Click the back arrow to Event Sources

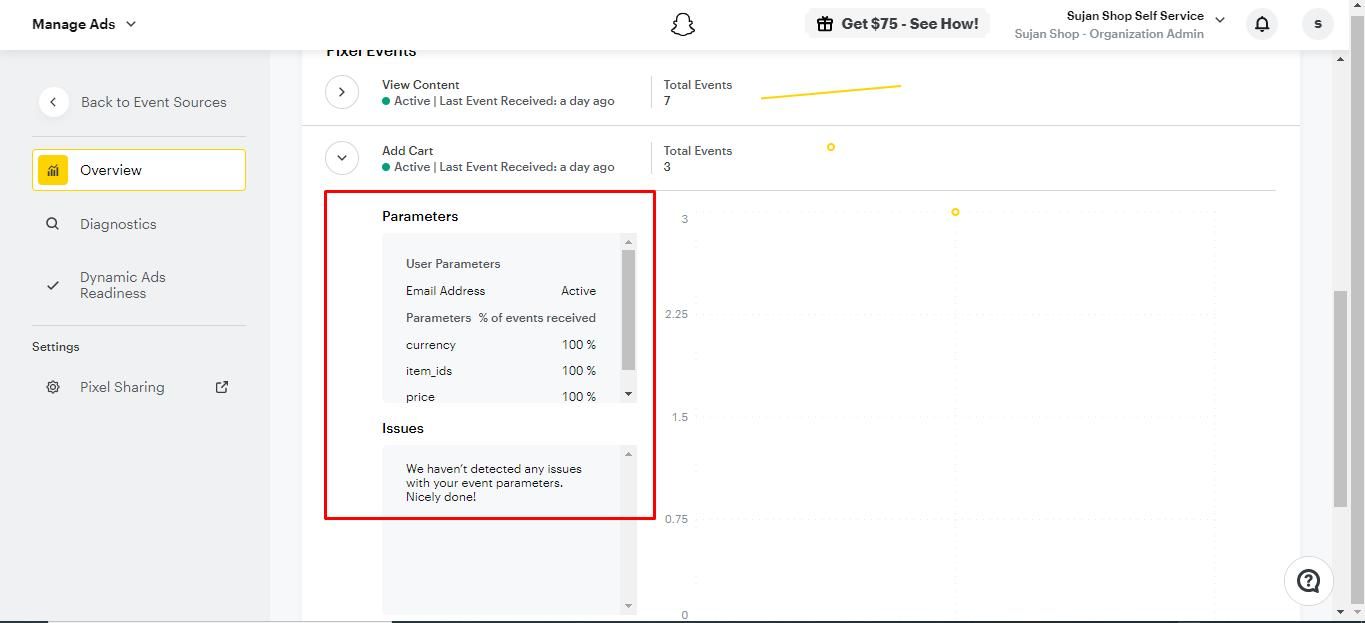tap(53, 102)
